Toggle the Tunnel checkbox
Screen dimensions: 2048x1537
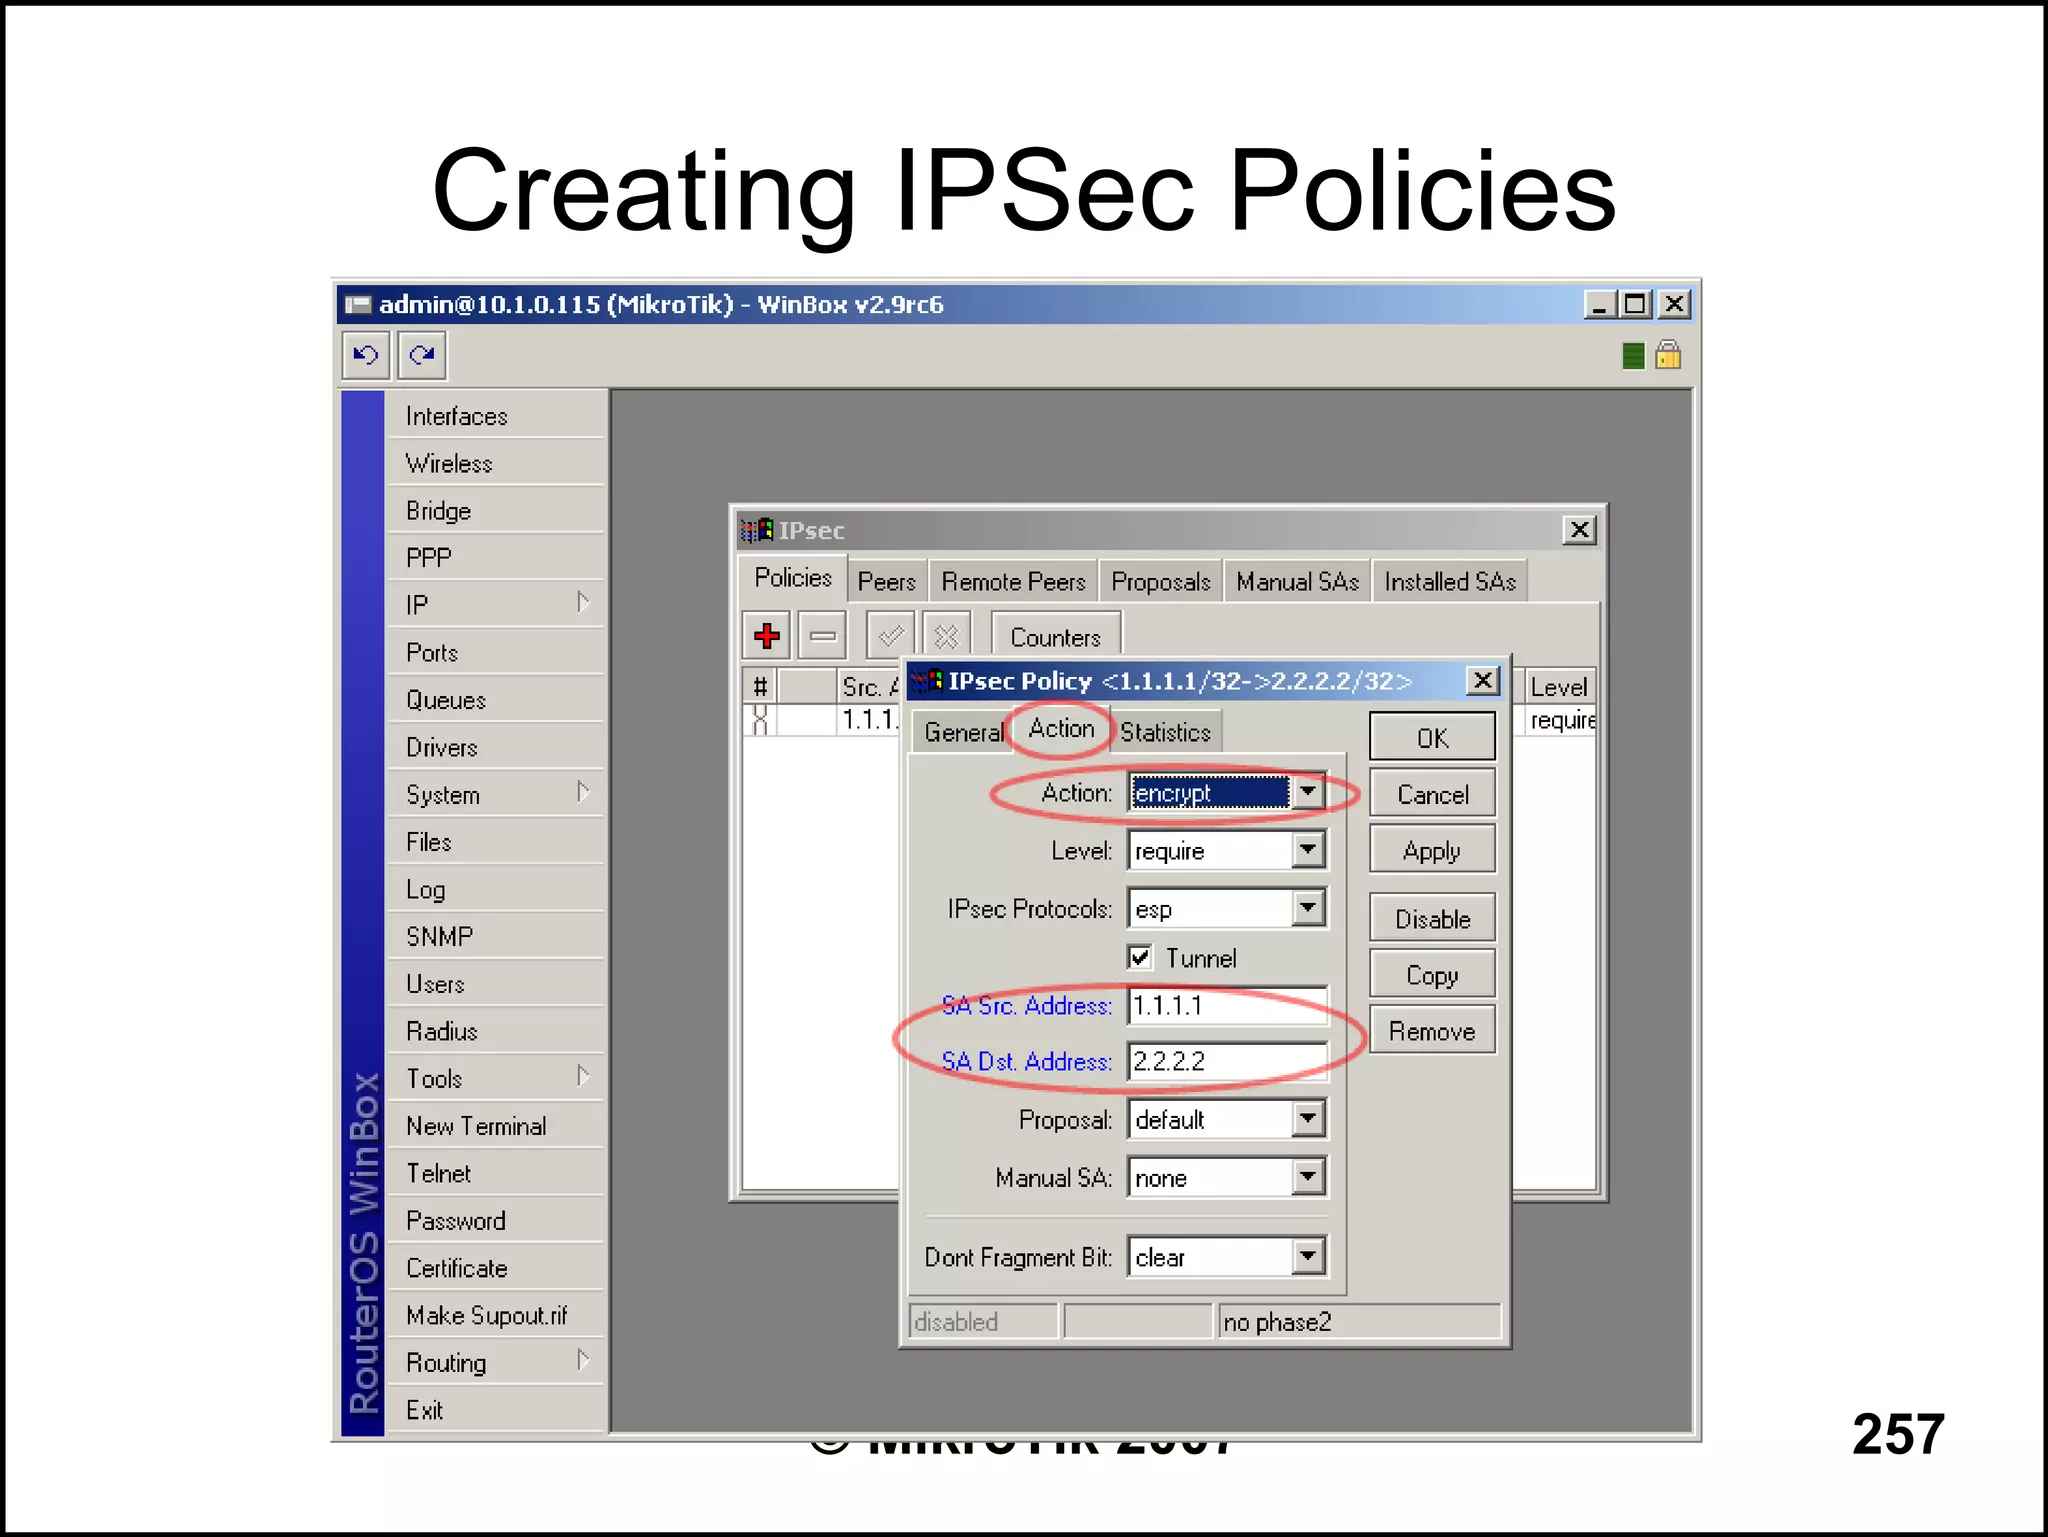click(1139, 957)
